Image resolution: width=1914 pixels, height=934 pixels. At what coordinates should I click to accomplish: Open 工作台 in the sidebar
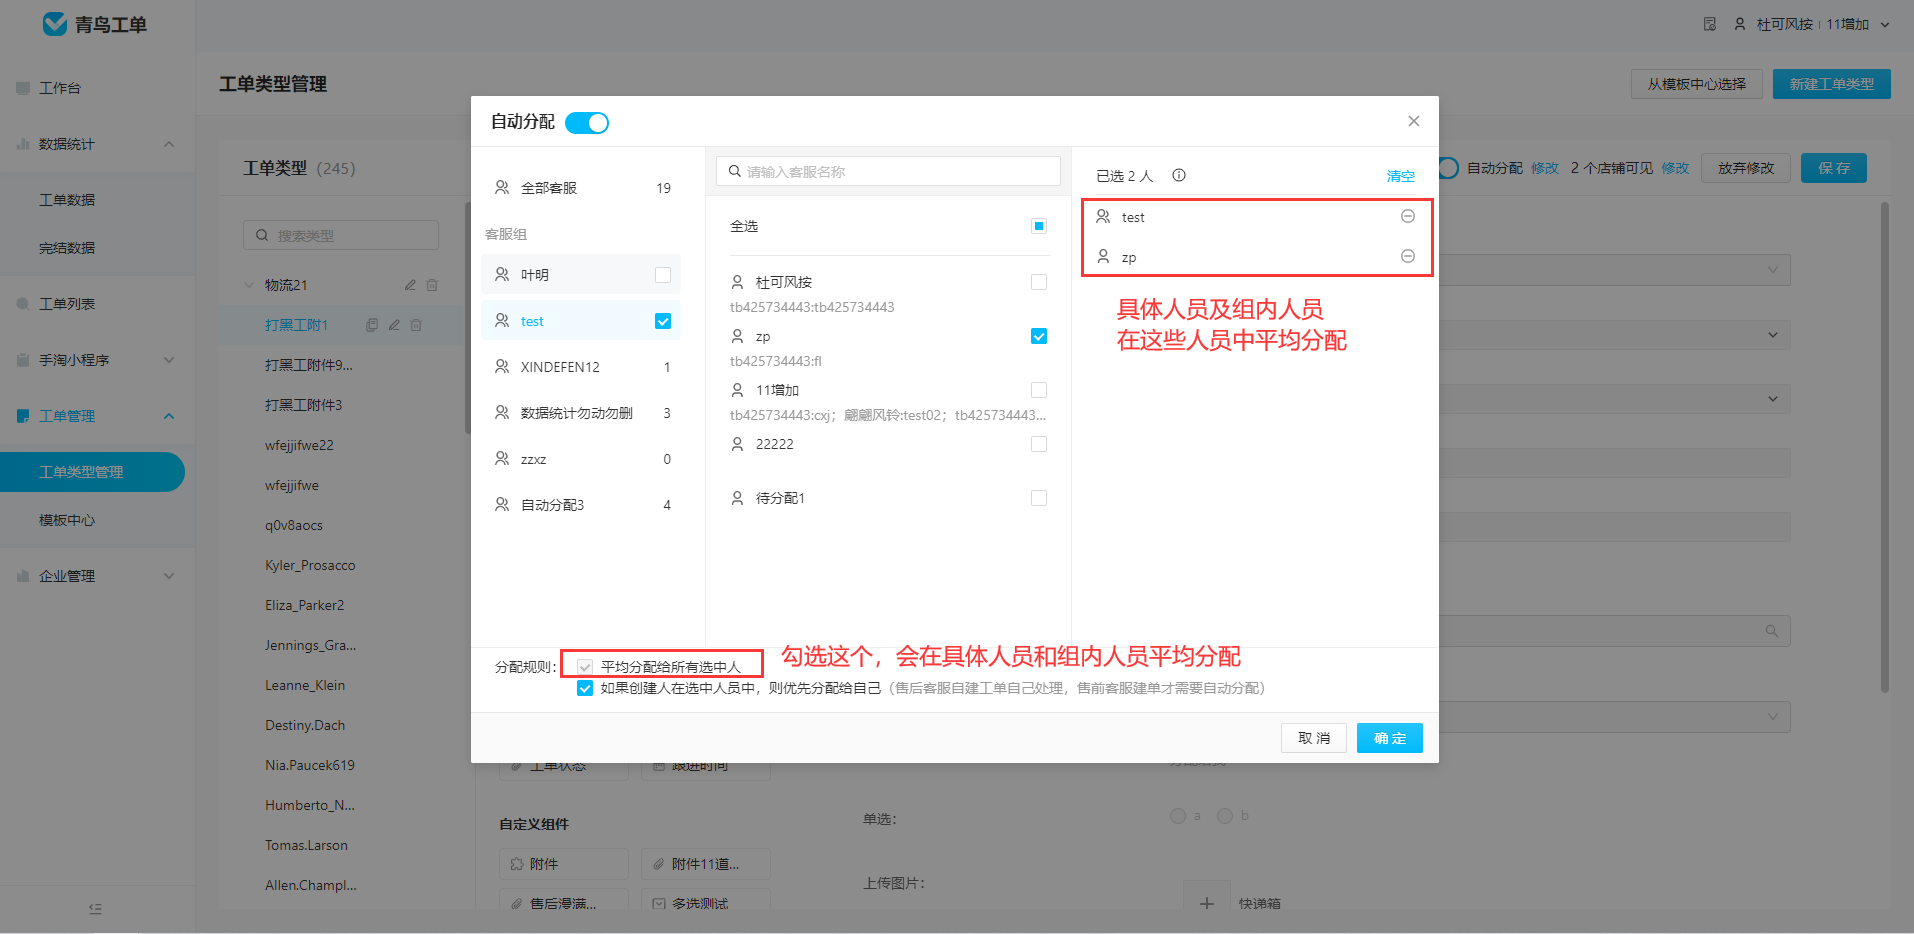coord(60,88)
